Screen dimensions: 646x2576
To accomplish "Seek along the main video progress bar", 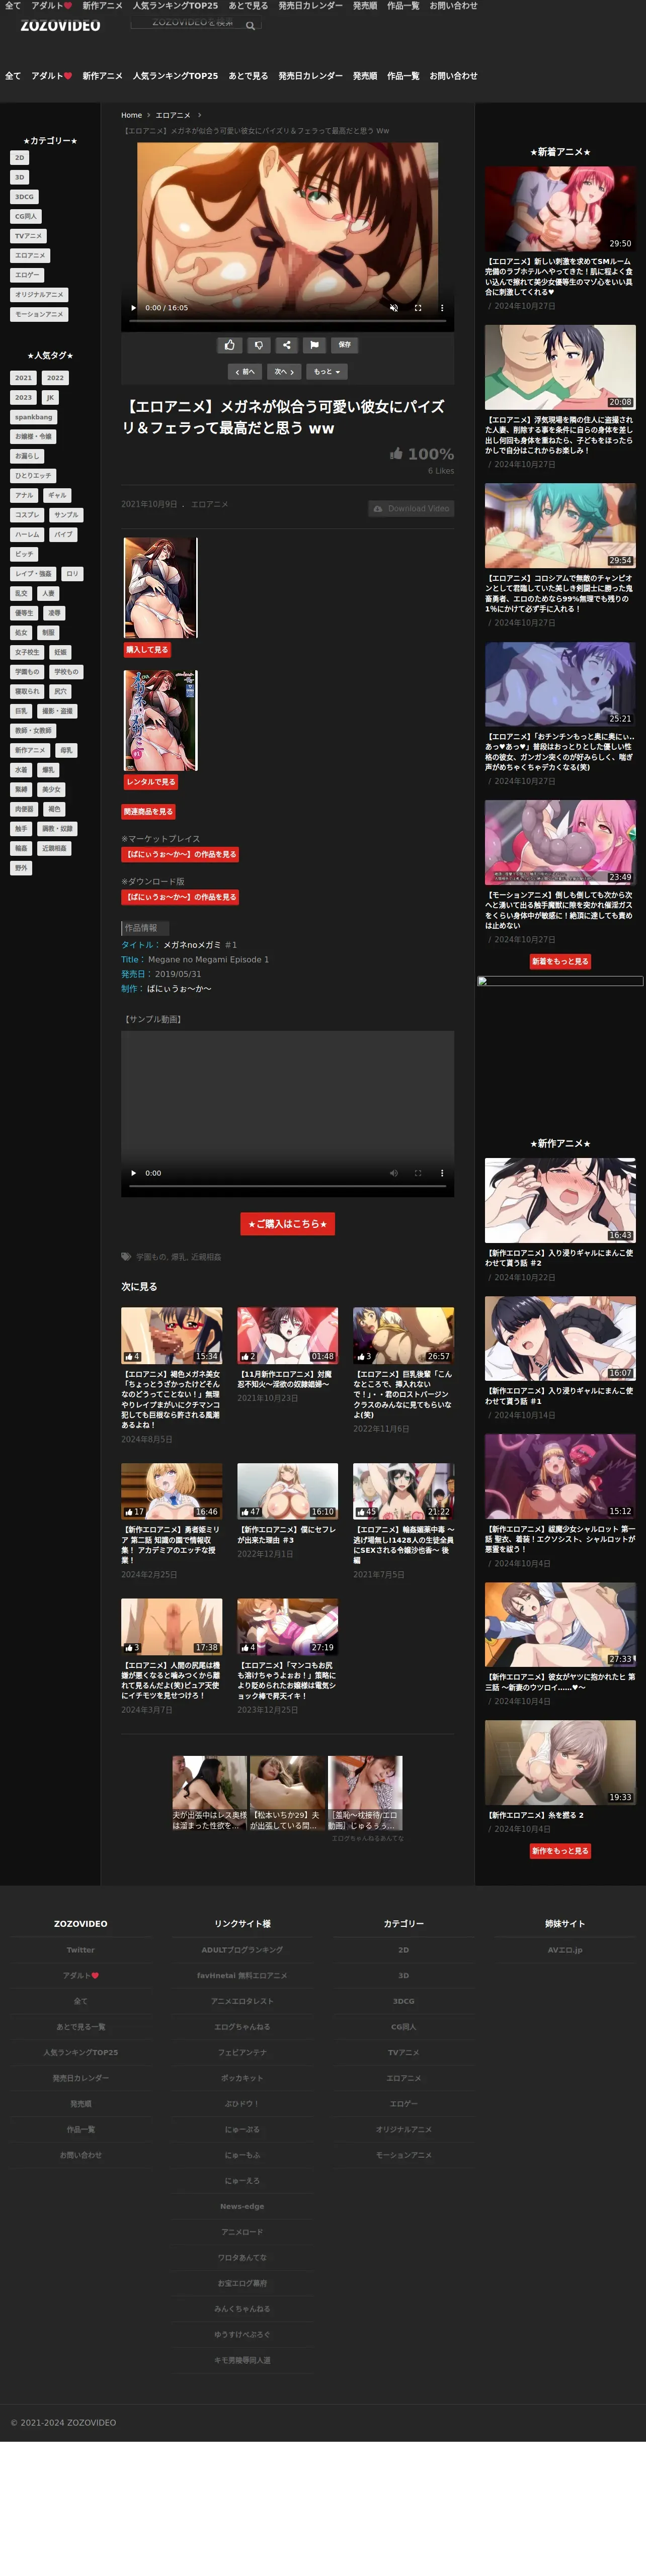I will pyautogui.click(x=287, y=322).
